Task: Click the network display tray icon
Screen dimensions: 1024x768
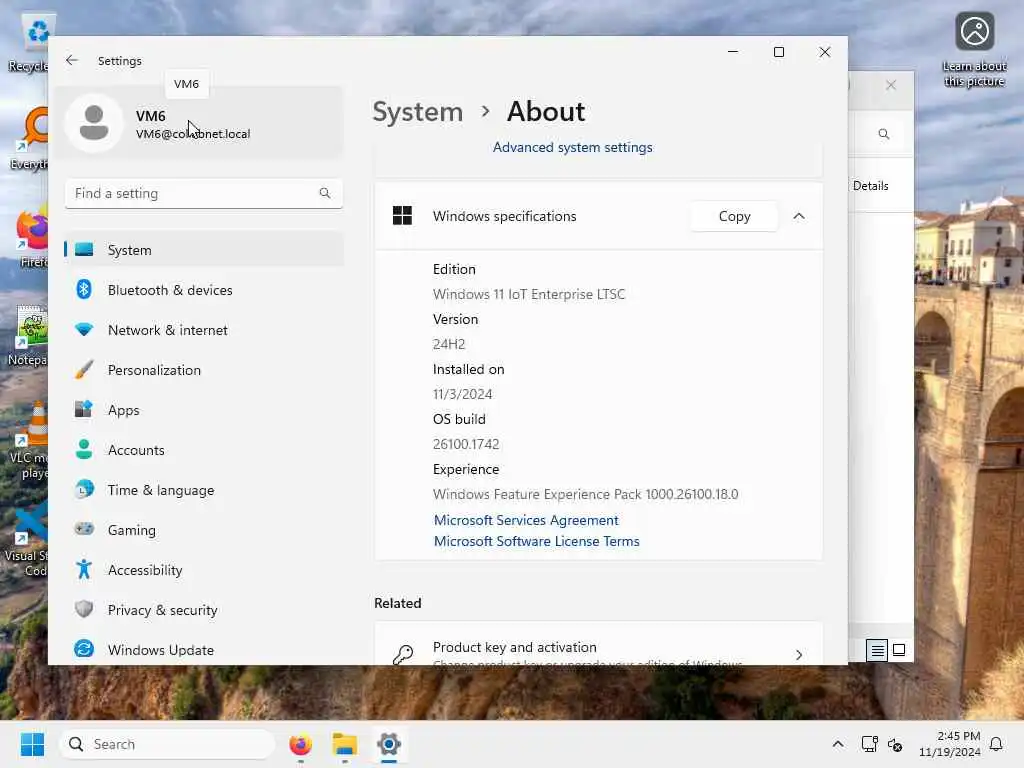Action: (869, 744)
